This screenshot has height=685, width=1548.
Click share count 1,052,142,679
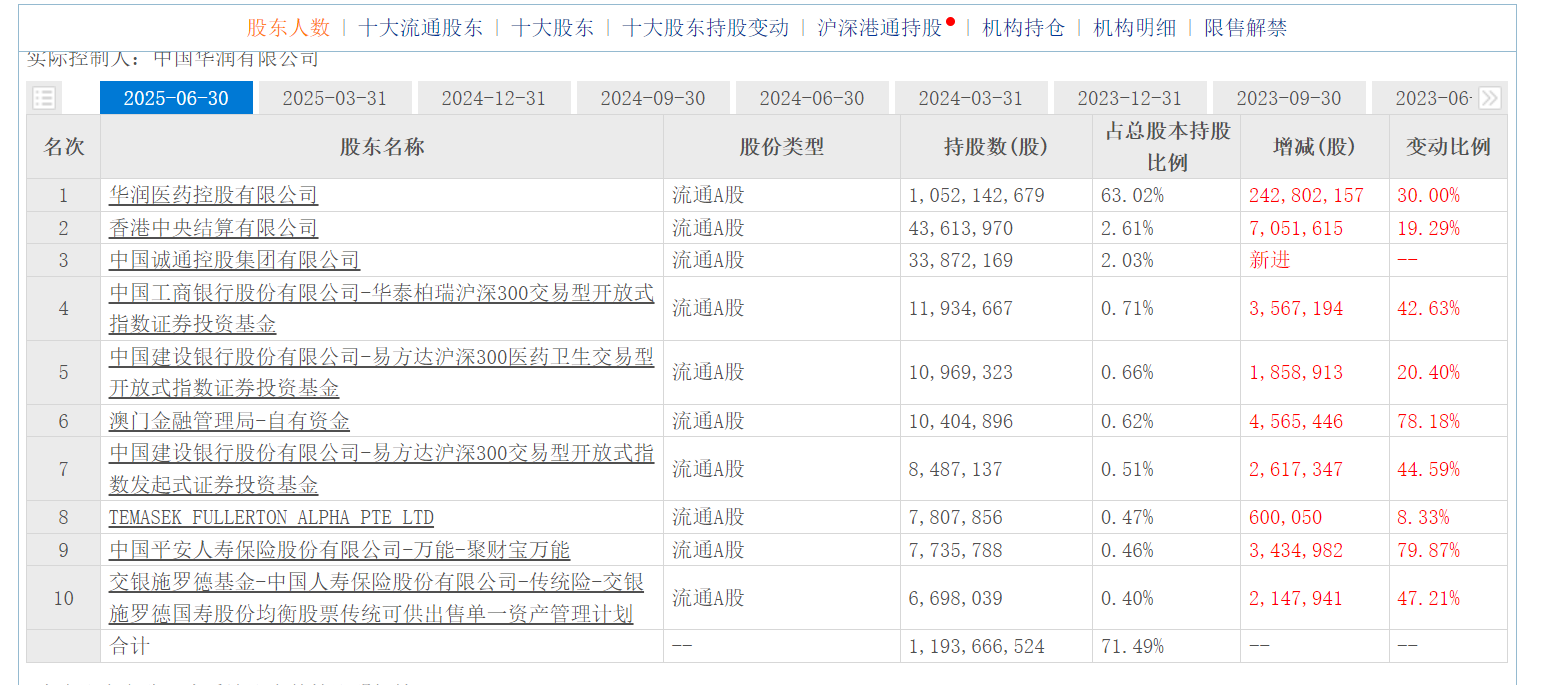977,195
